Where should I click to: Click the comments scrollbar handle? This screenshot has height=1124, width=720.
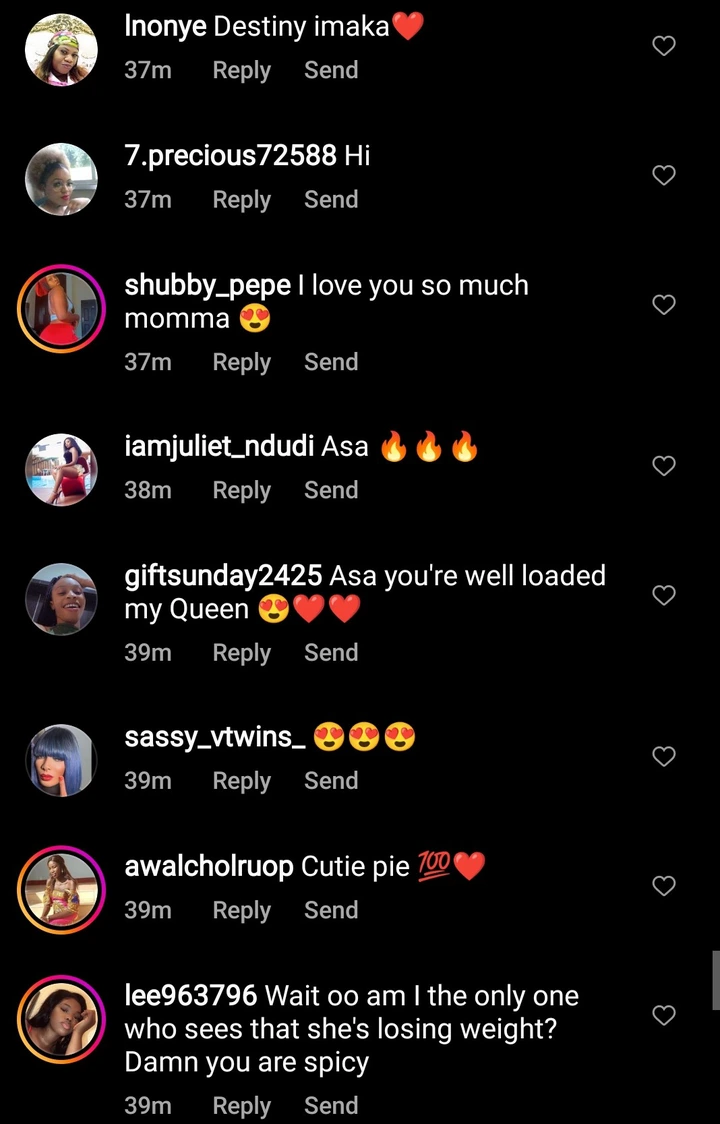tap(716, 981)
